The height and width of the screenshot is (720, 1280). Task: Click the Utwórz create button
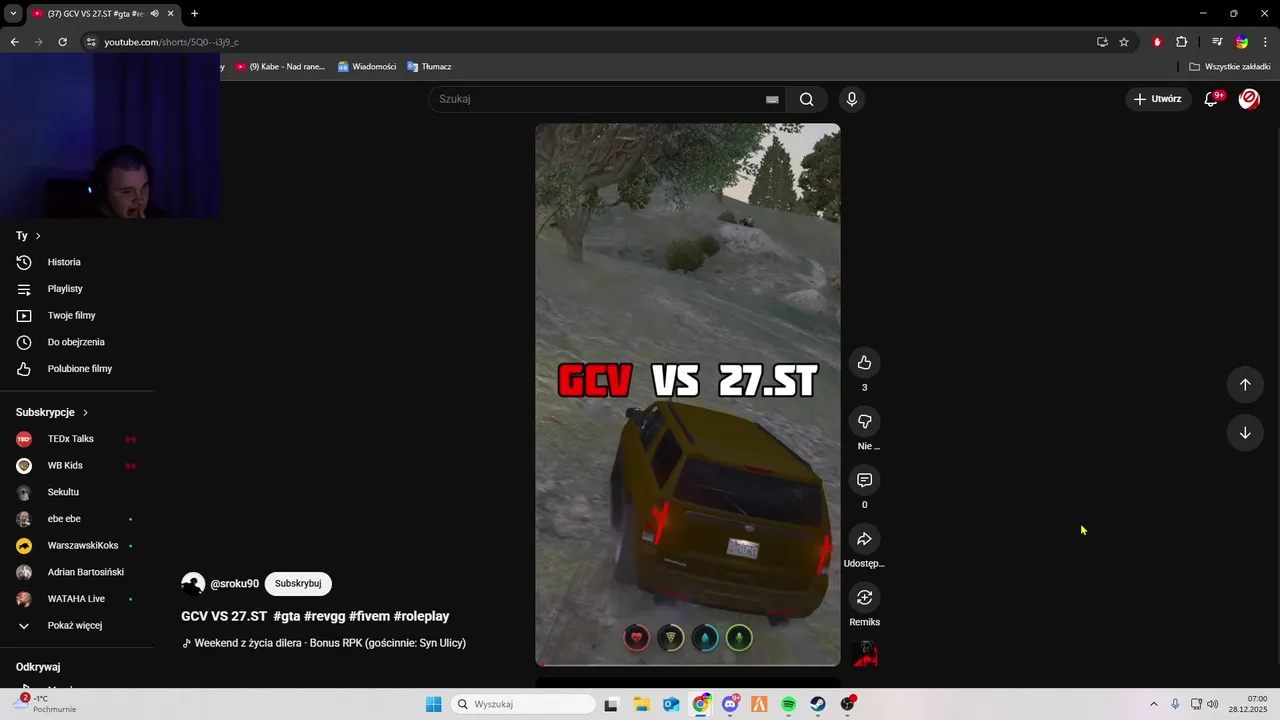click(x=1157, y=99)
